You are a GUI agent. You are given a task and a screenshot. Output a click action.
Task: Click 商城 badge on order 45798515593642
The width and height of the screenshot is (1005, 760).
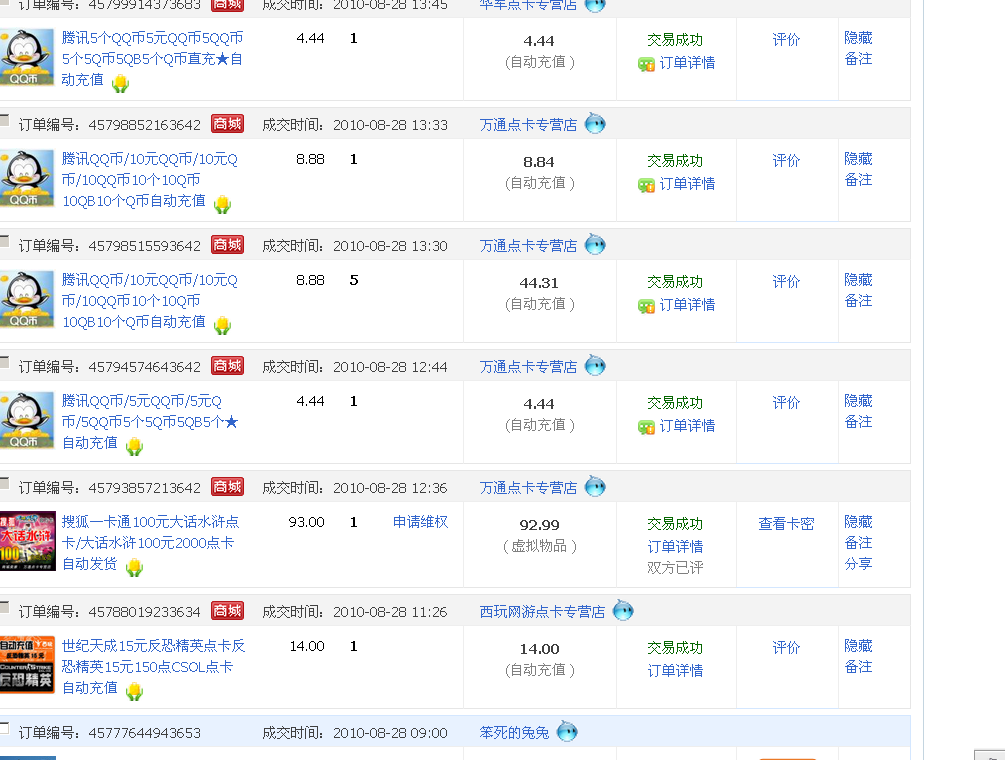(228, 245)
